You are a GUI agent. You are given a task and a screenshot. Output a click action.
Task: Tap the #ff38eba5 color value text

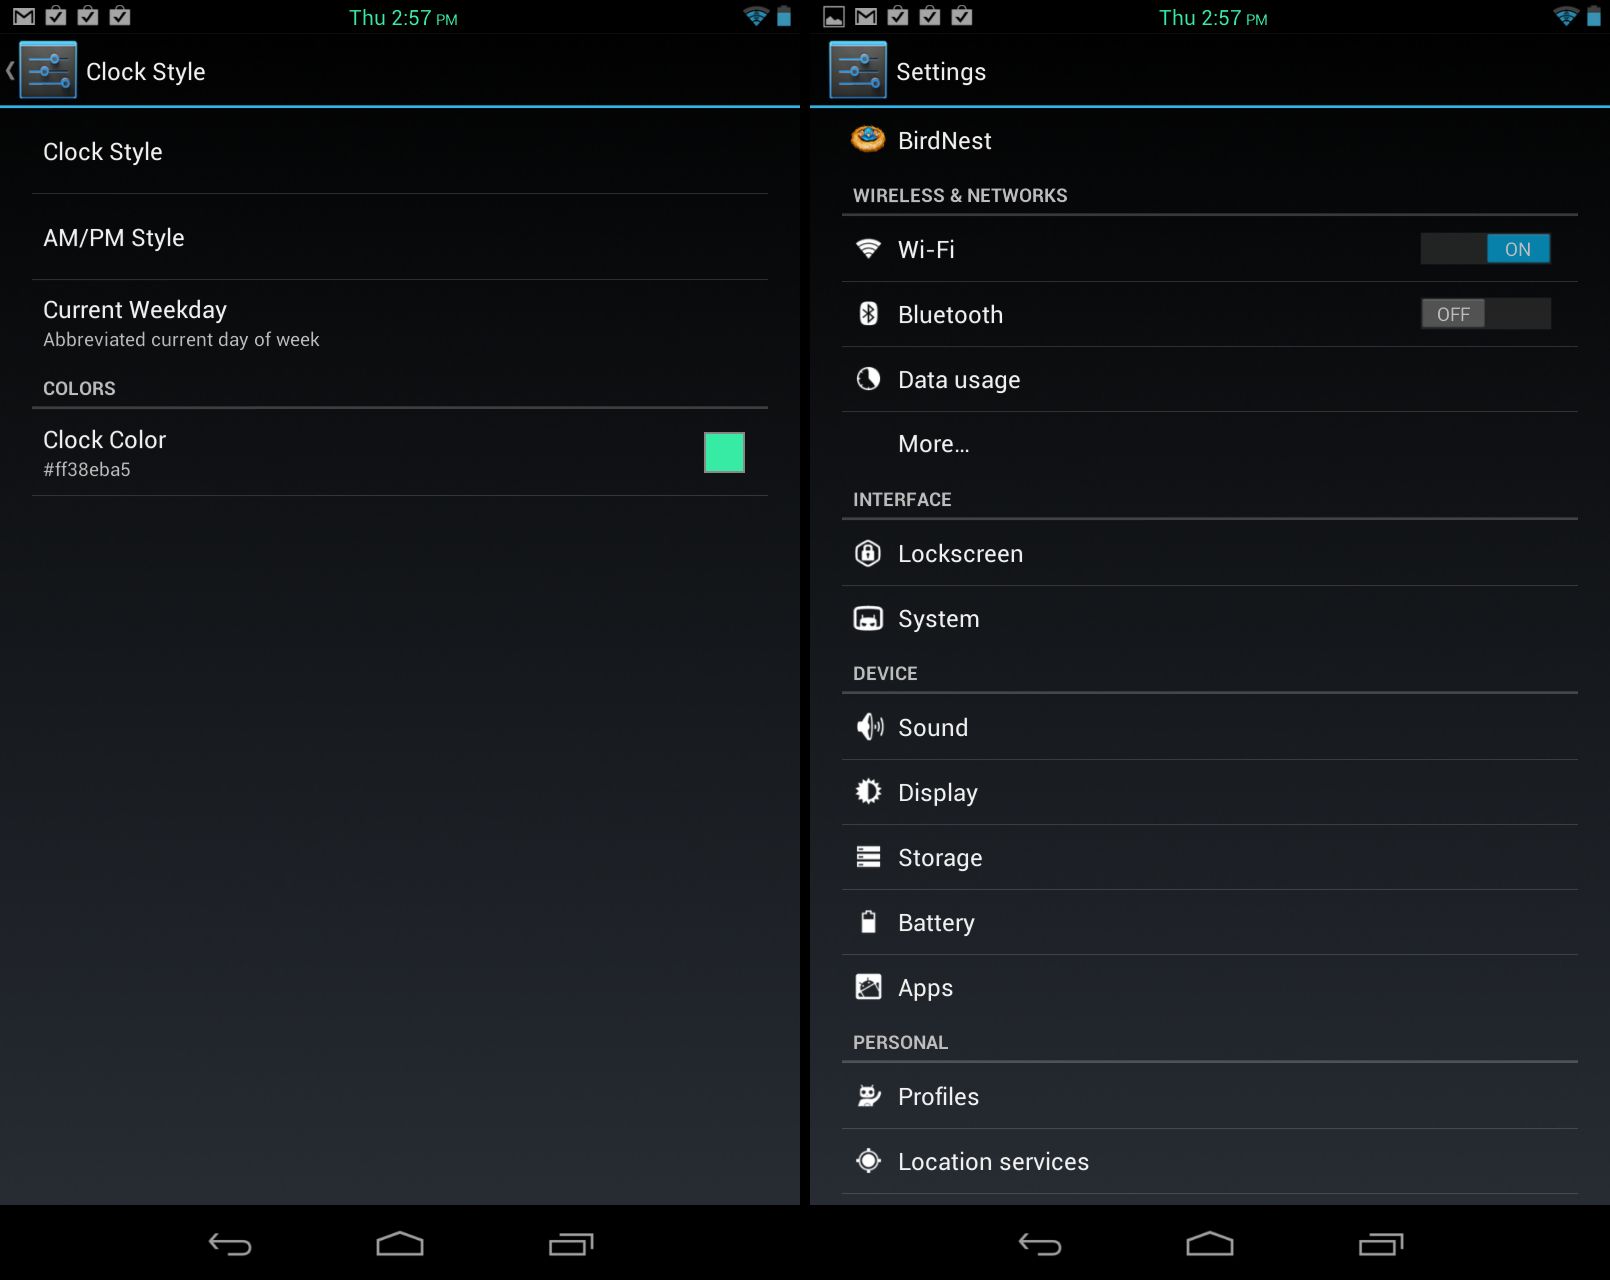pos(87,469)
